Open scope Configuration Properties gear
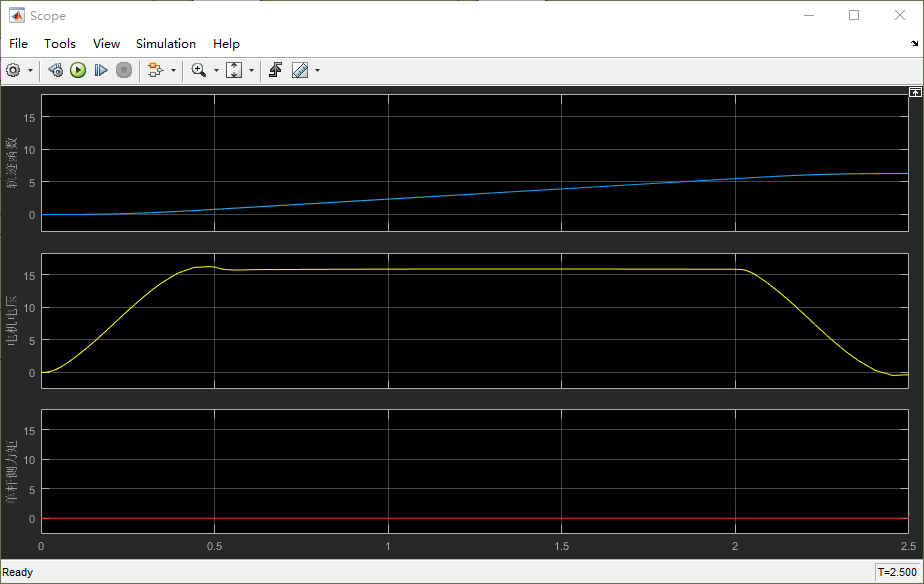Image resolution: width=924 pixels, height=584 pixels. pyautogui.click(x=13, y=70)
